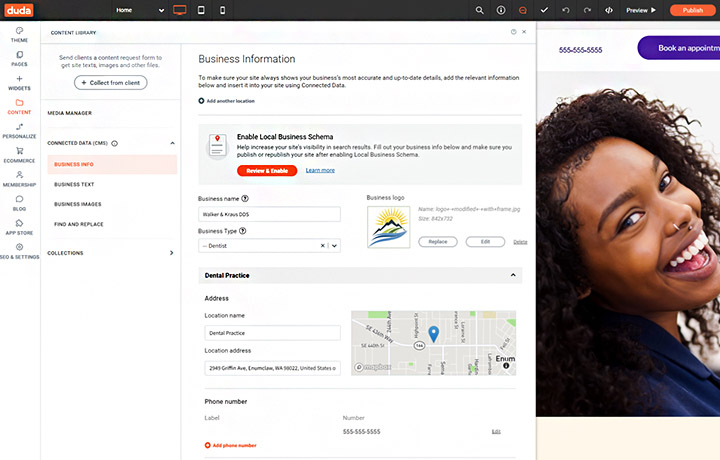Open Widgets sidebar panel

(x=19, y=83)
